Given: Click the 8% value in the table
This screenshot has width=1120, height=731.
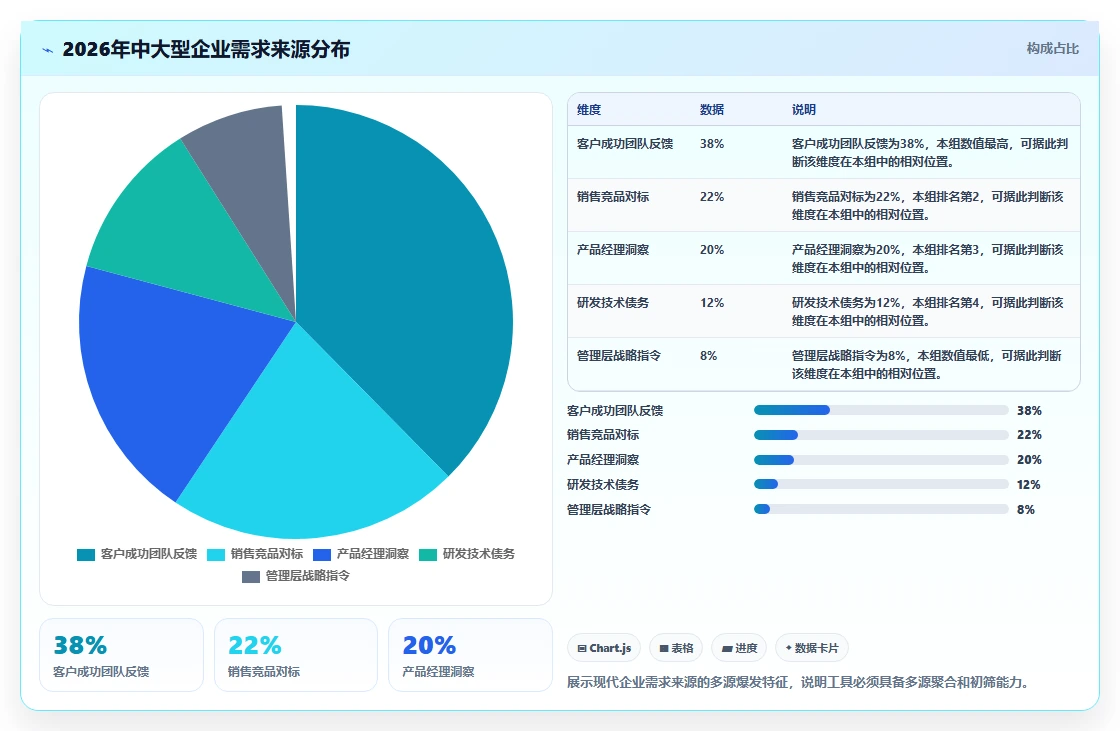Looking at the screenshot, I should (709, 355).
